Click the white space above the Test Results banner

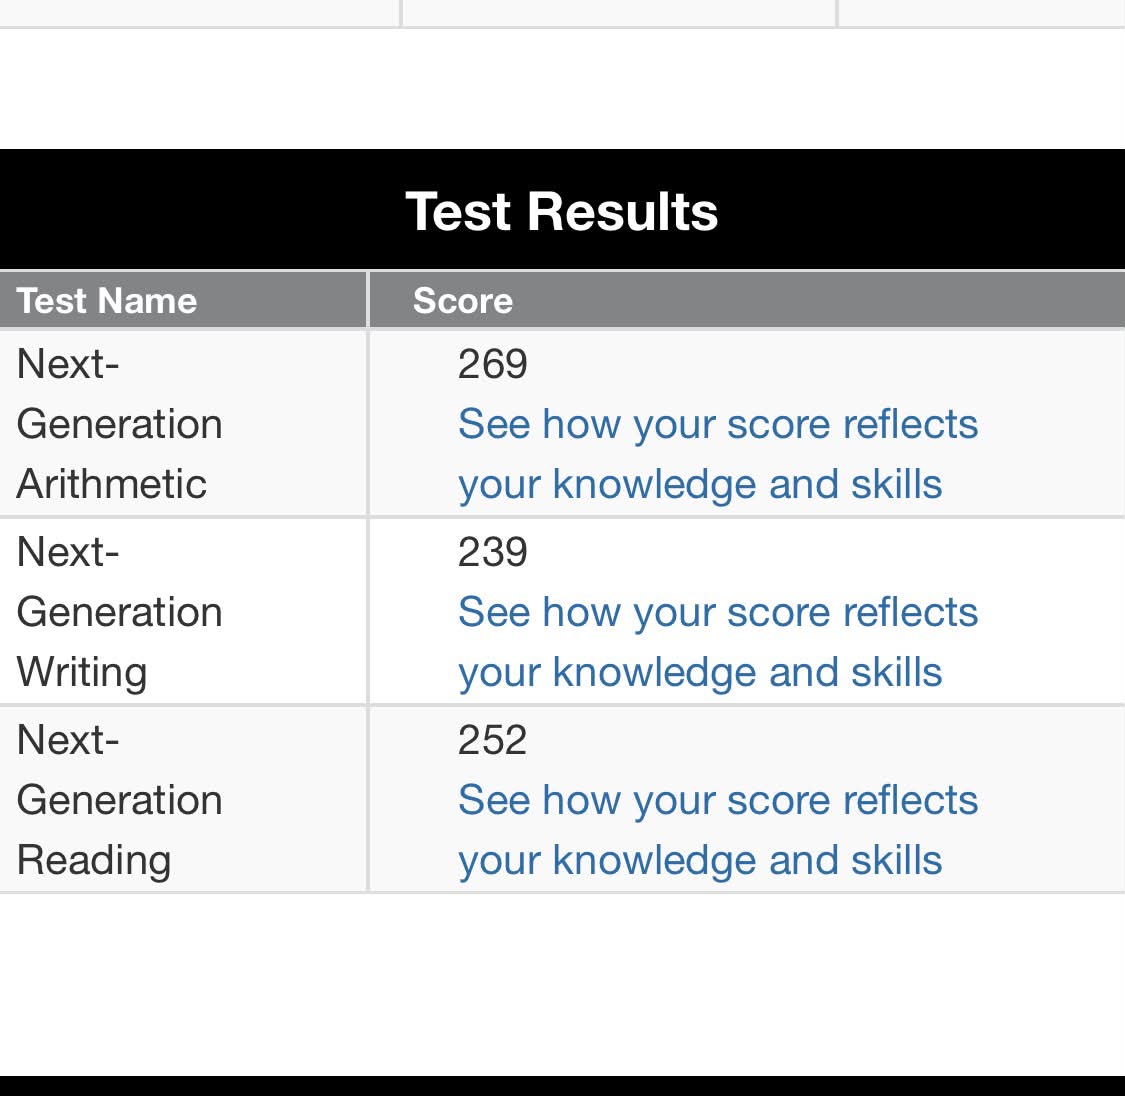pos(562,89)
